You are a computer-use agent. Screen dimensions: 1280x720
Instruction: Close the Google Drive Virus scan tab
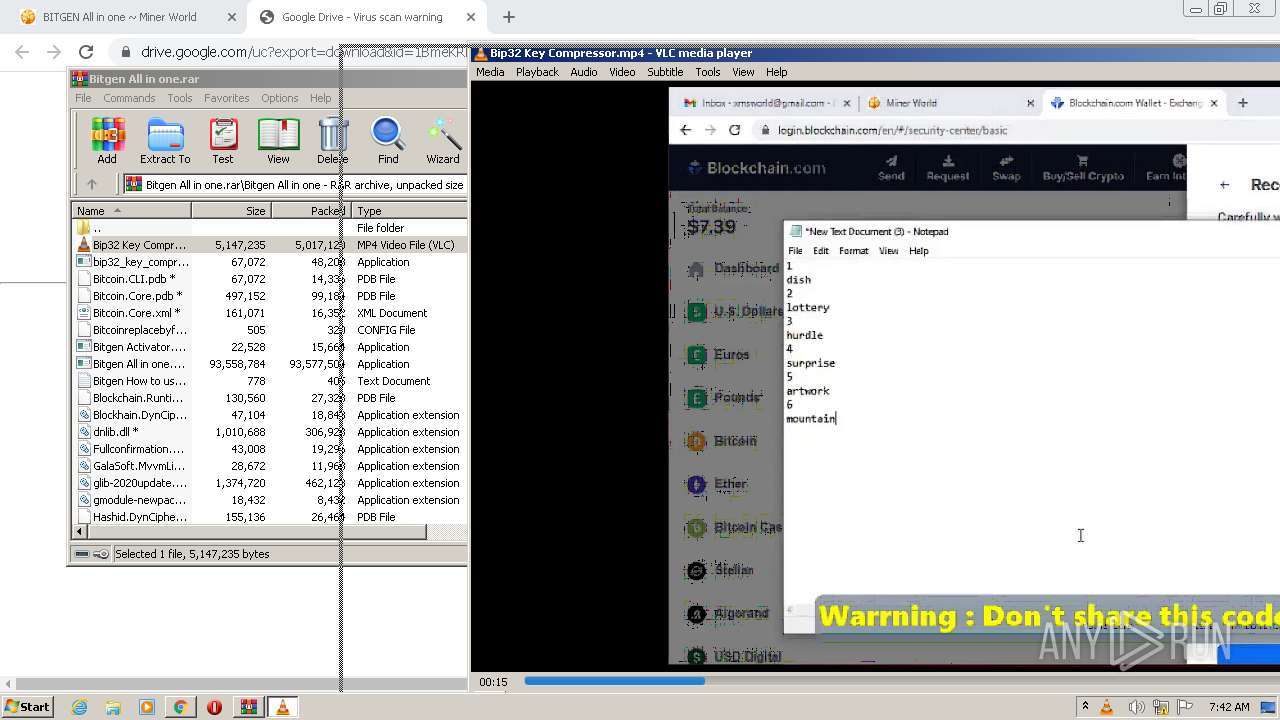tap(470, 17)
